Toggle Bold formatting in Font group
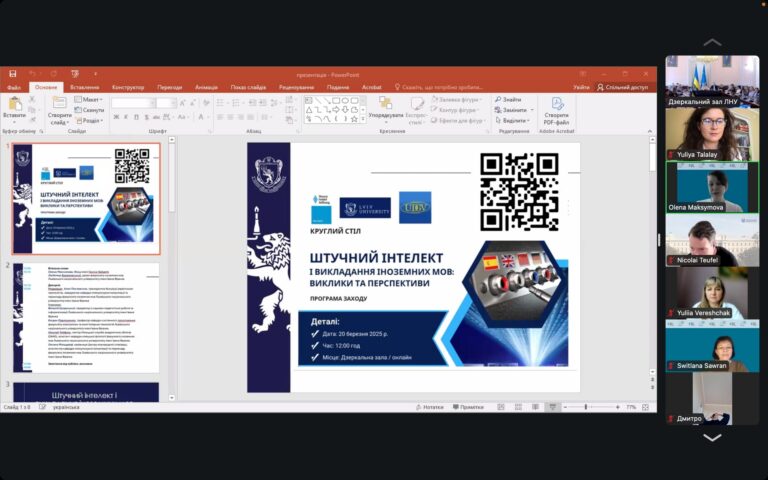 coord(115,118)
